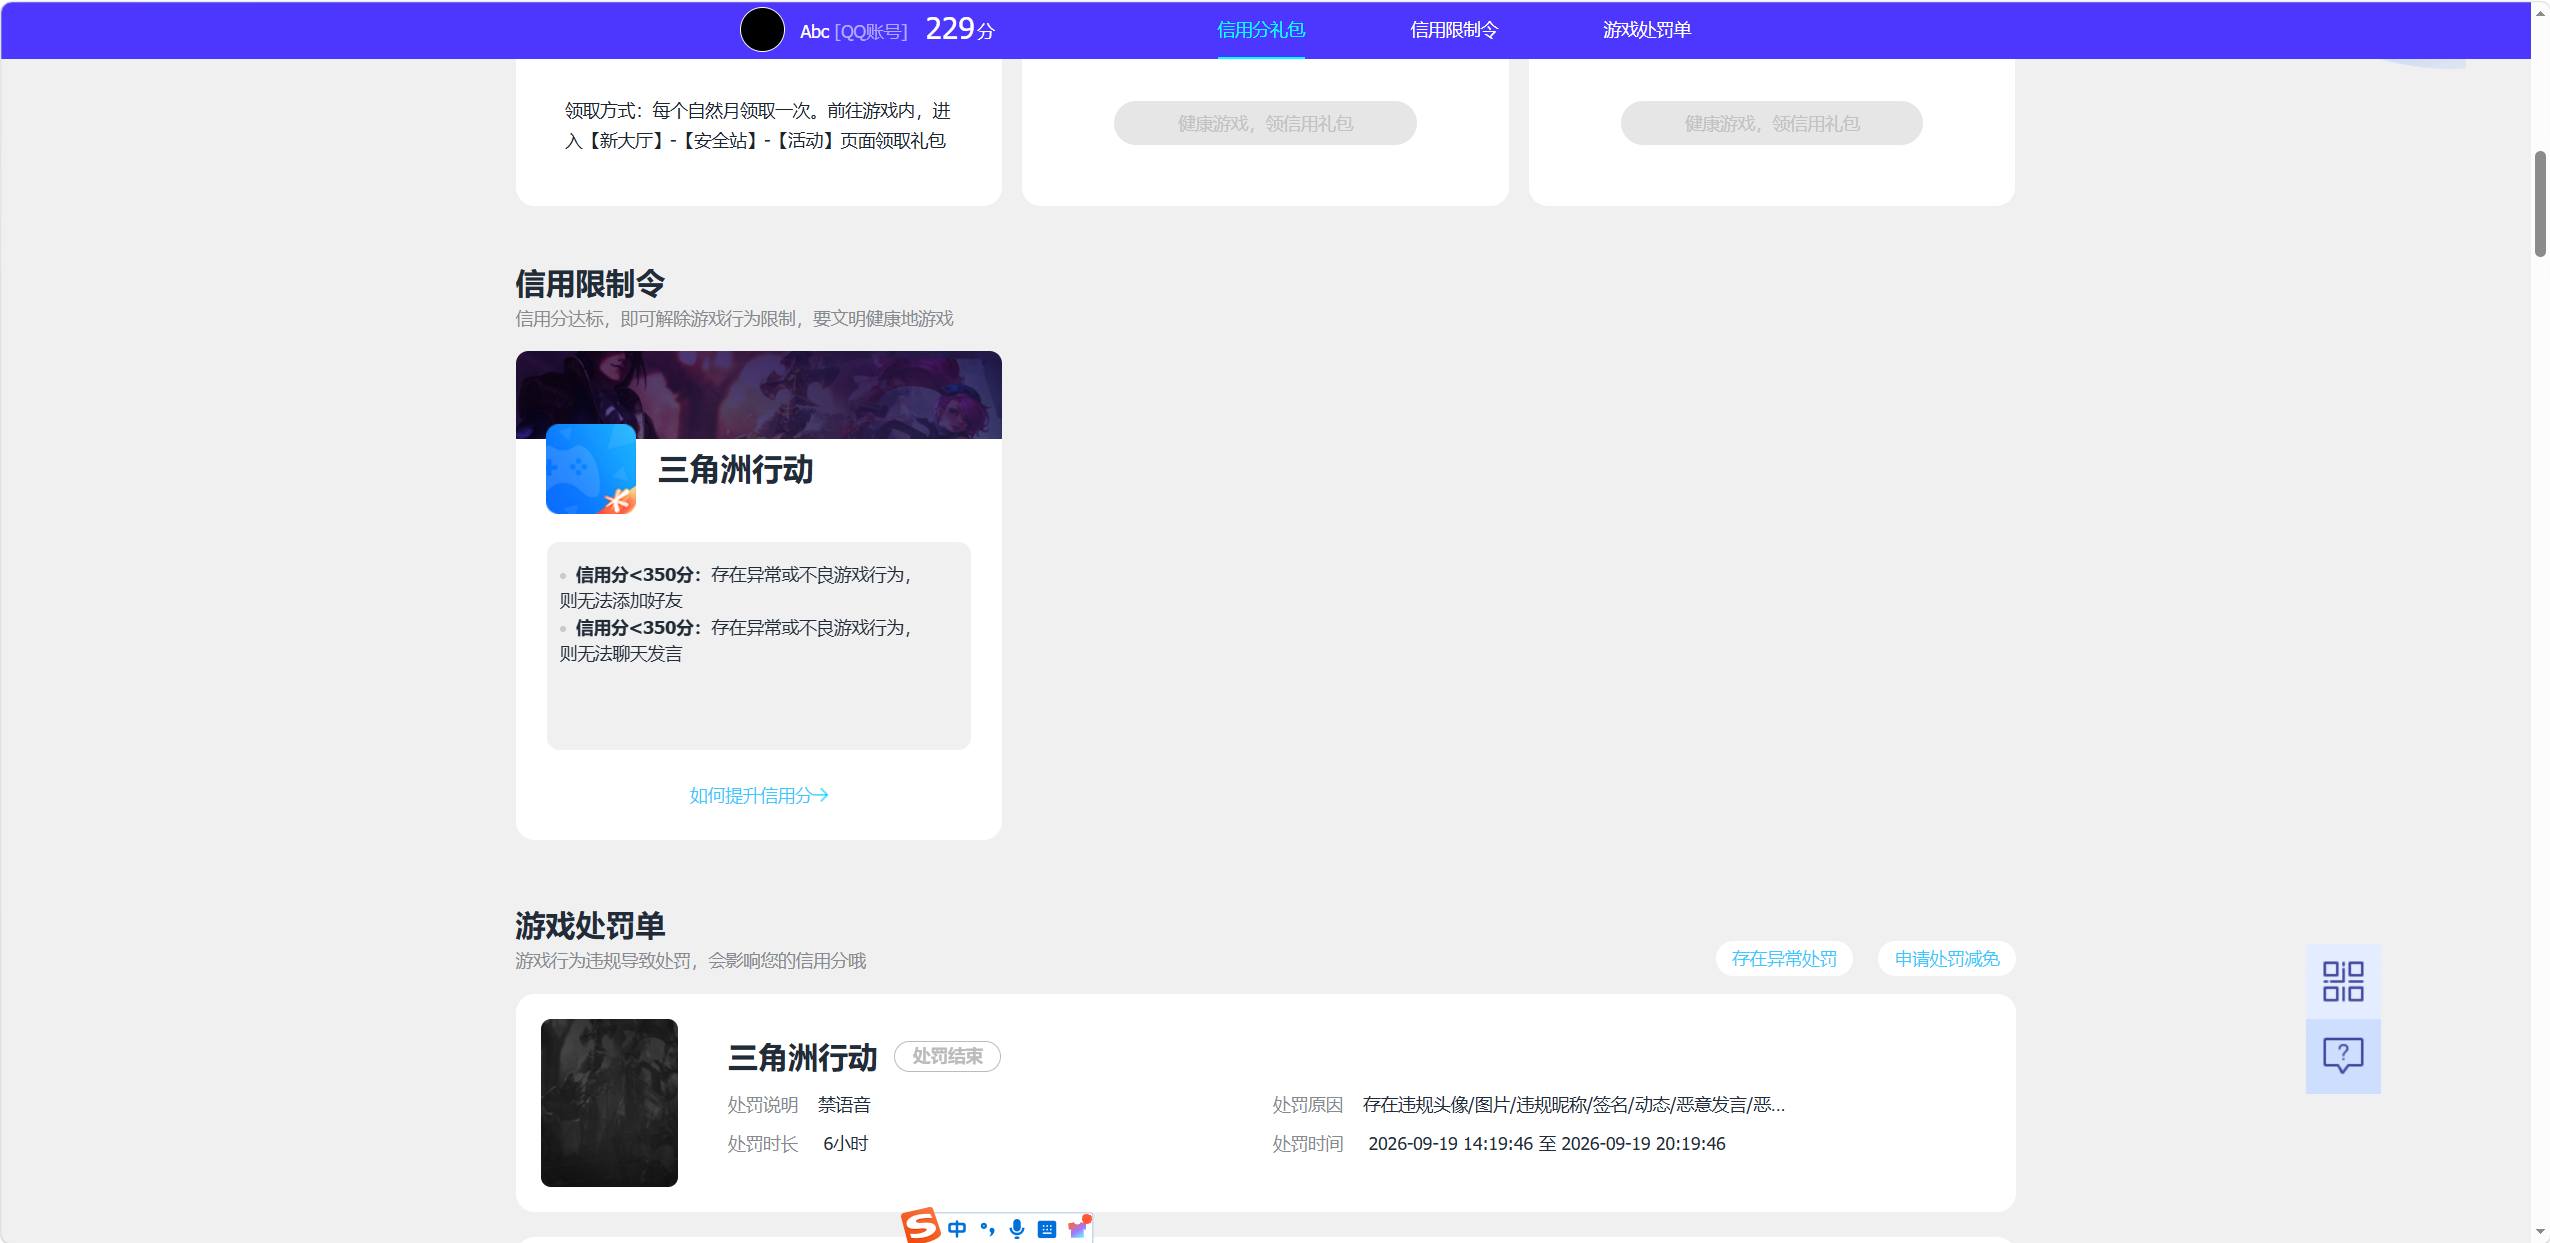
Task: Click scrollbar up arrow
Action: click(2540, 12)
